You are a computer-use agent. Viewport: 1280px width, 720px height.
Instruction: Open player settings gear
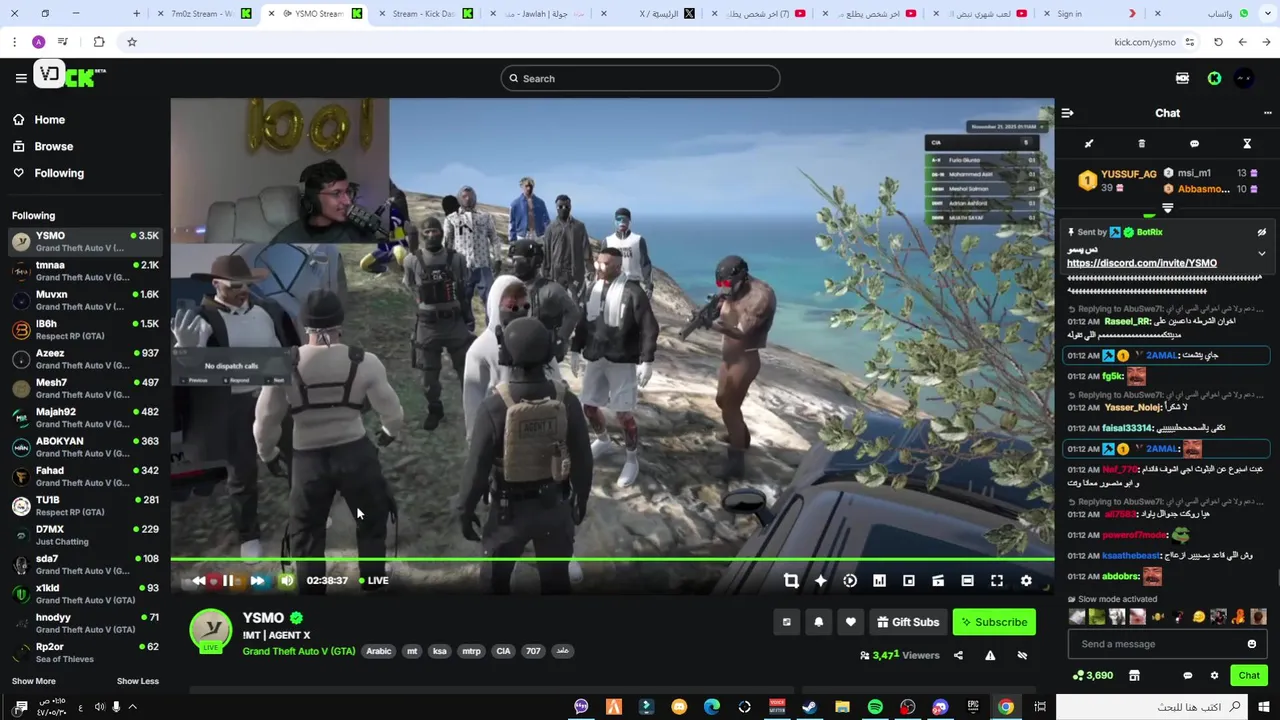[1026, 580]
